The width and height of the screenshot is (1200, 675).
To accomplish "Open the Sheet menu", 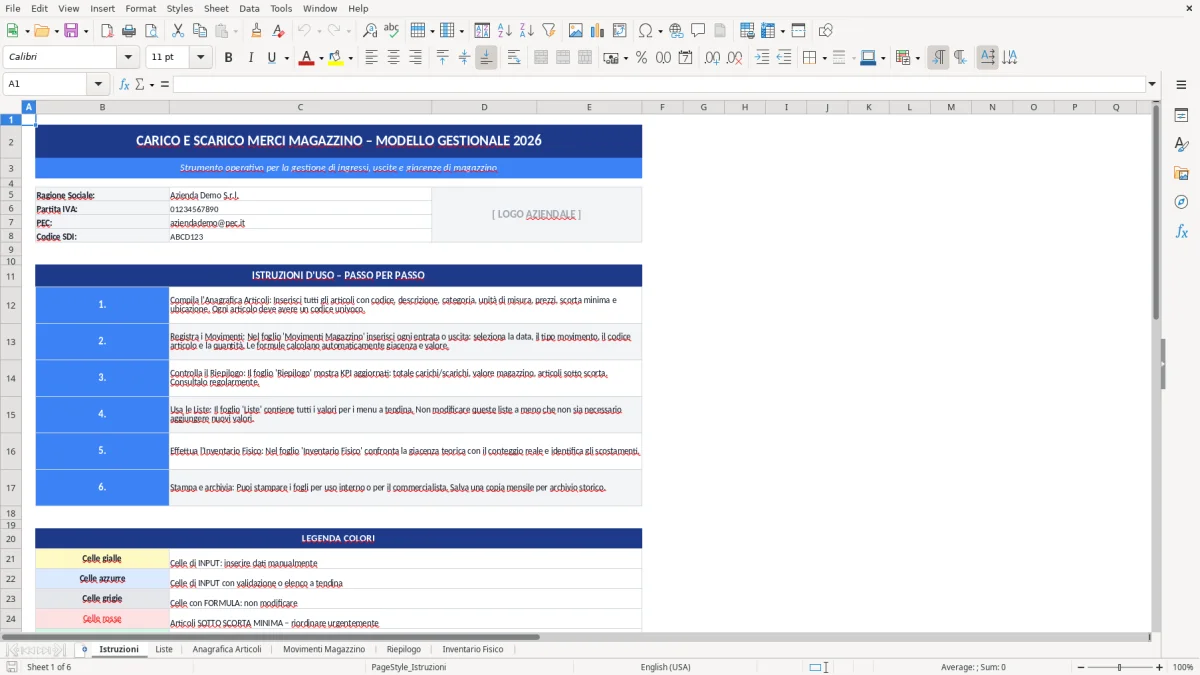I will [x=216, y=8].
